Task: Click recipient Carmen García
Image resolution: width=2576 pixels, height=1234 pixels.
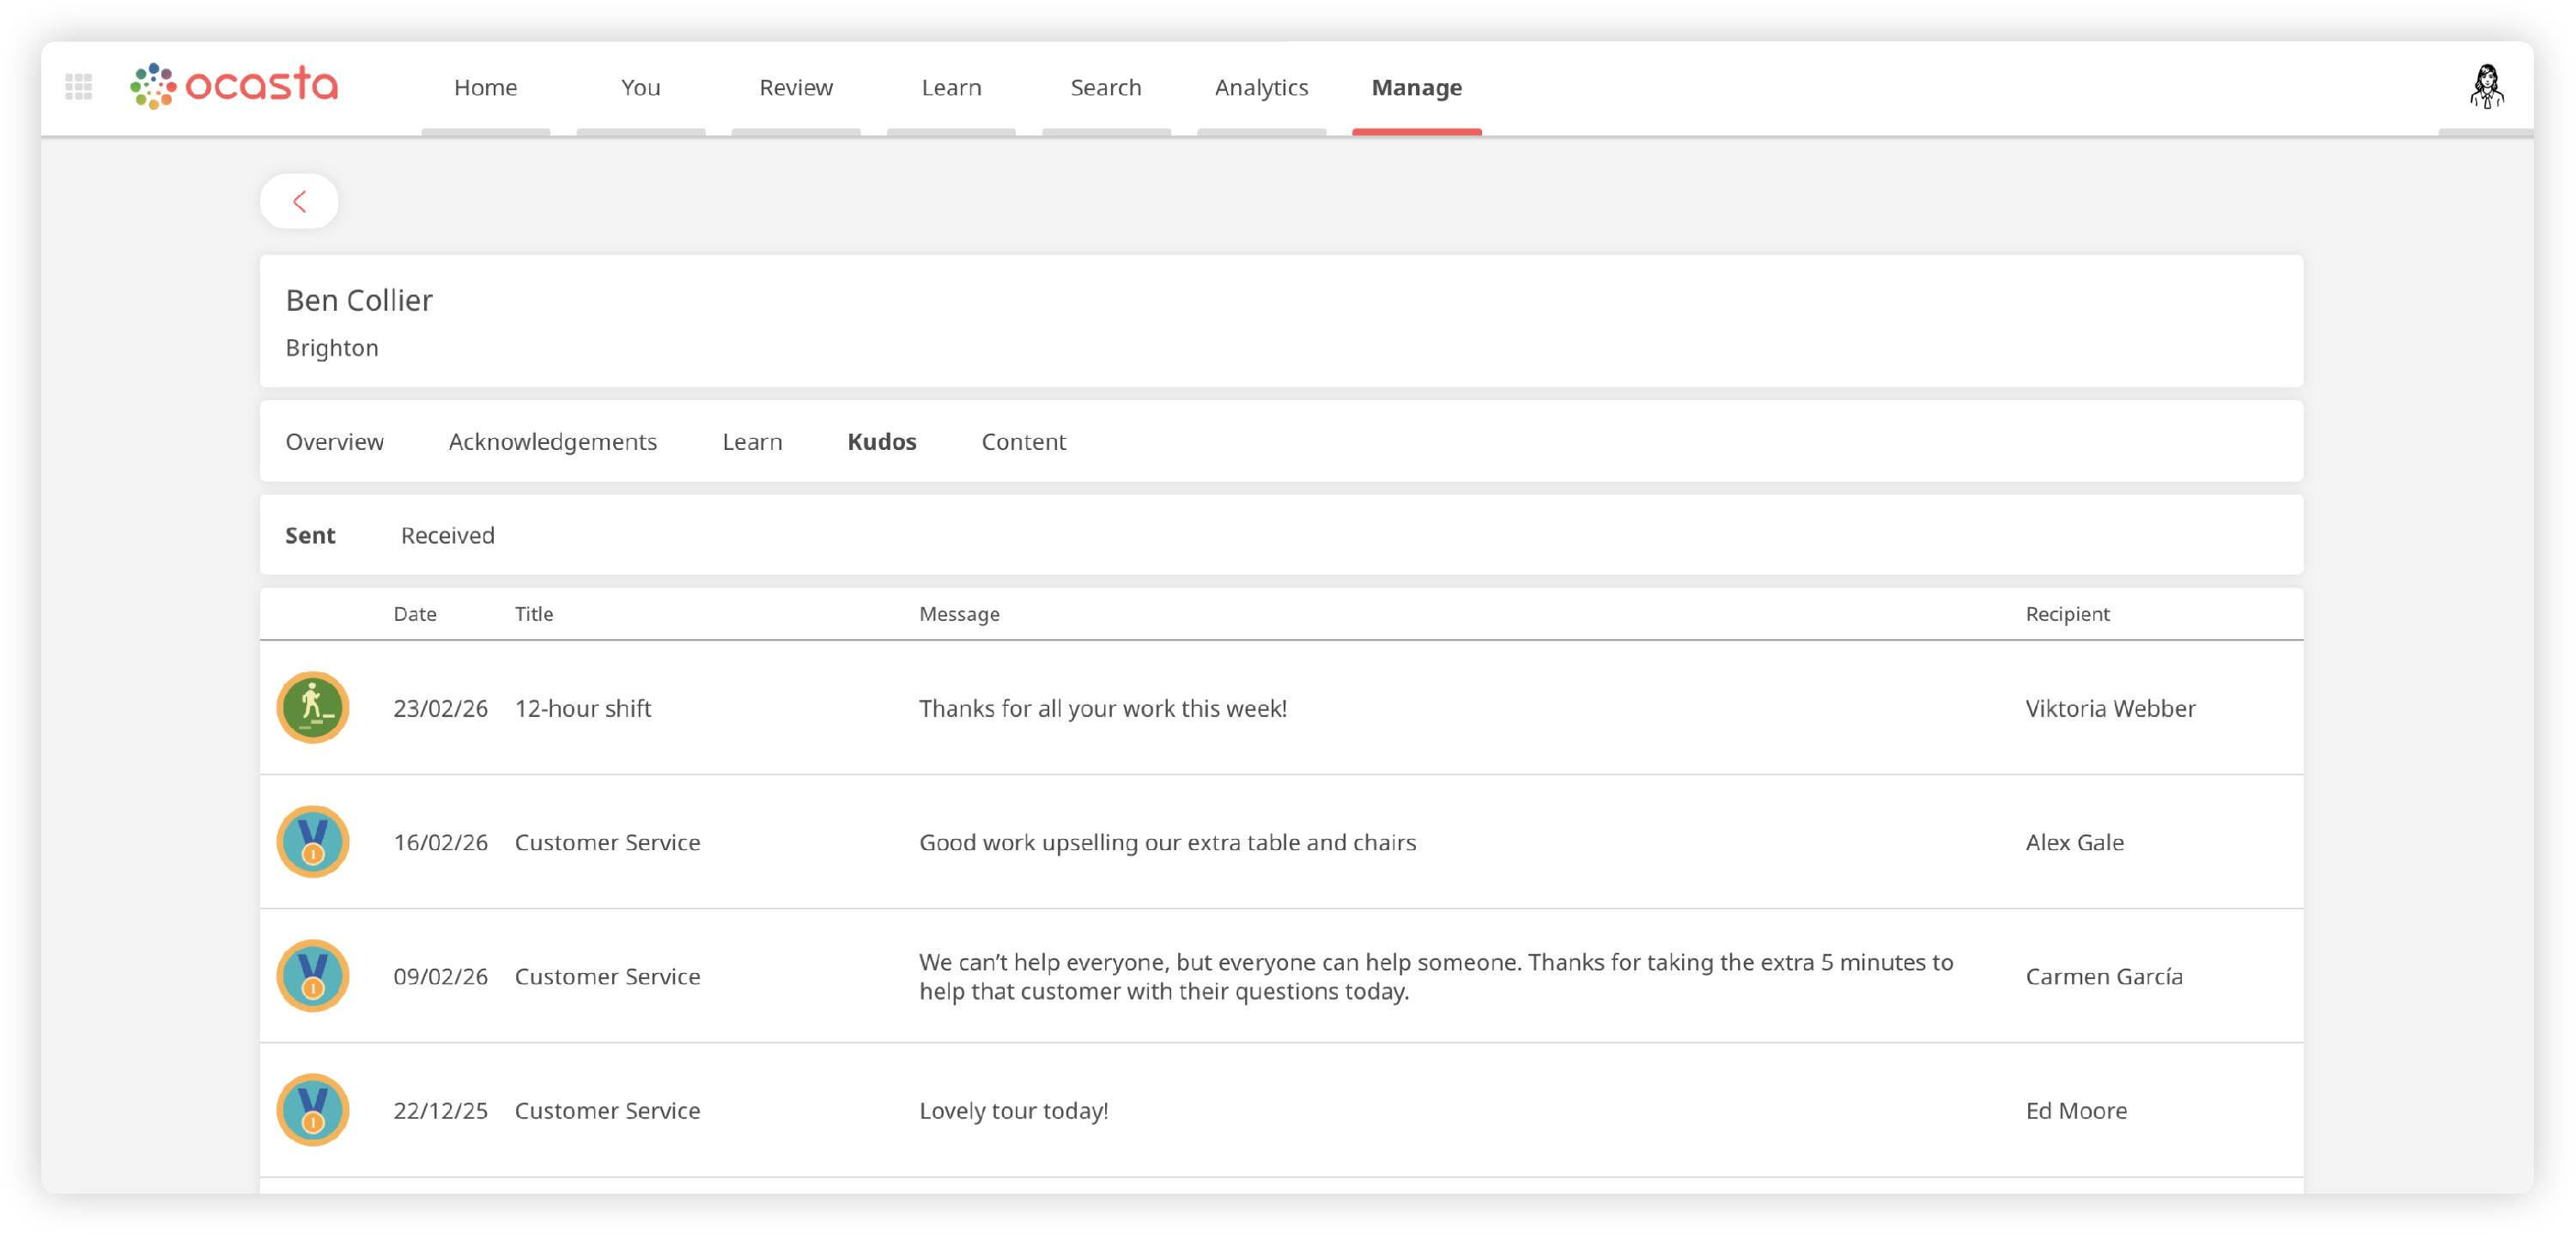Action: click(2103, 976)
